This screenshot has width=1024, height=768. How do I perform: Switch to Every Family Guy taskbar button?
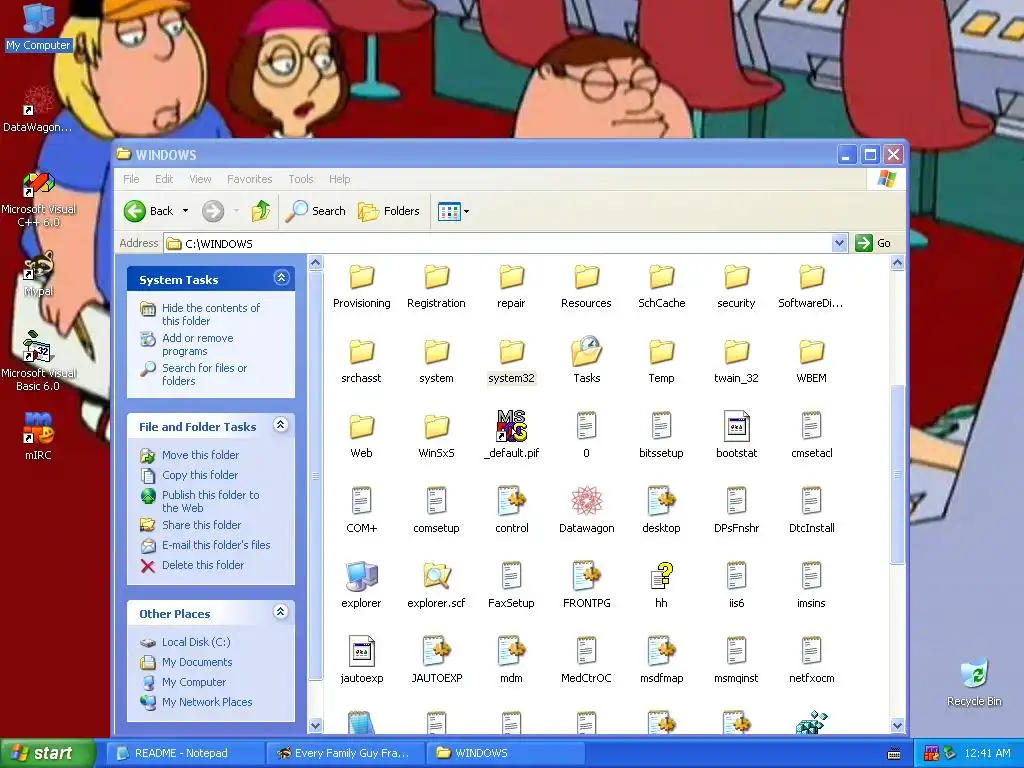click(345, 753)
